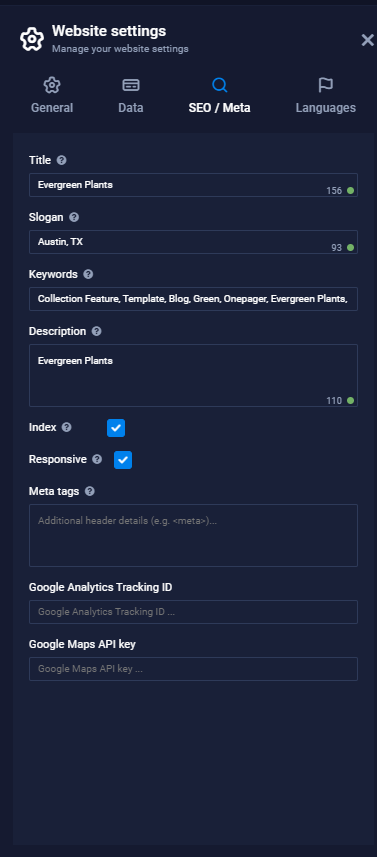The width and height of the screenshot is (377, 857).
Task: Click the help icon beside Responsive
Action: [x=97, y=459]
